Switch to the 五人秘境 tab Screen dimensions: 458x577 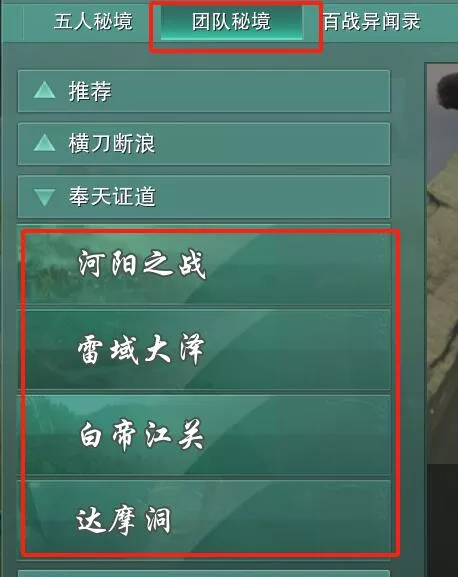click(x=93, y=21)
